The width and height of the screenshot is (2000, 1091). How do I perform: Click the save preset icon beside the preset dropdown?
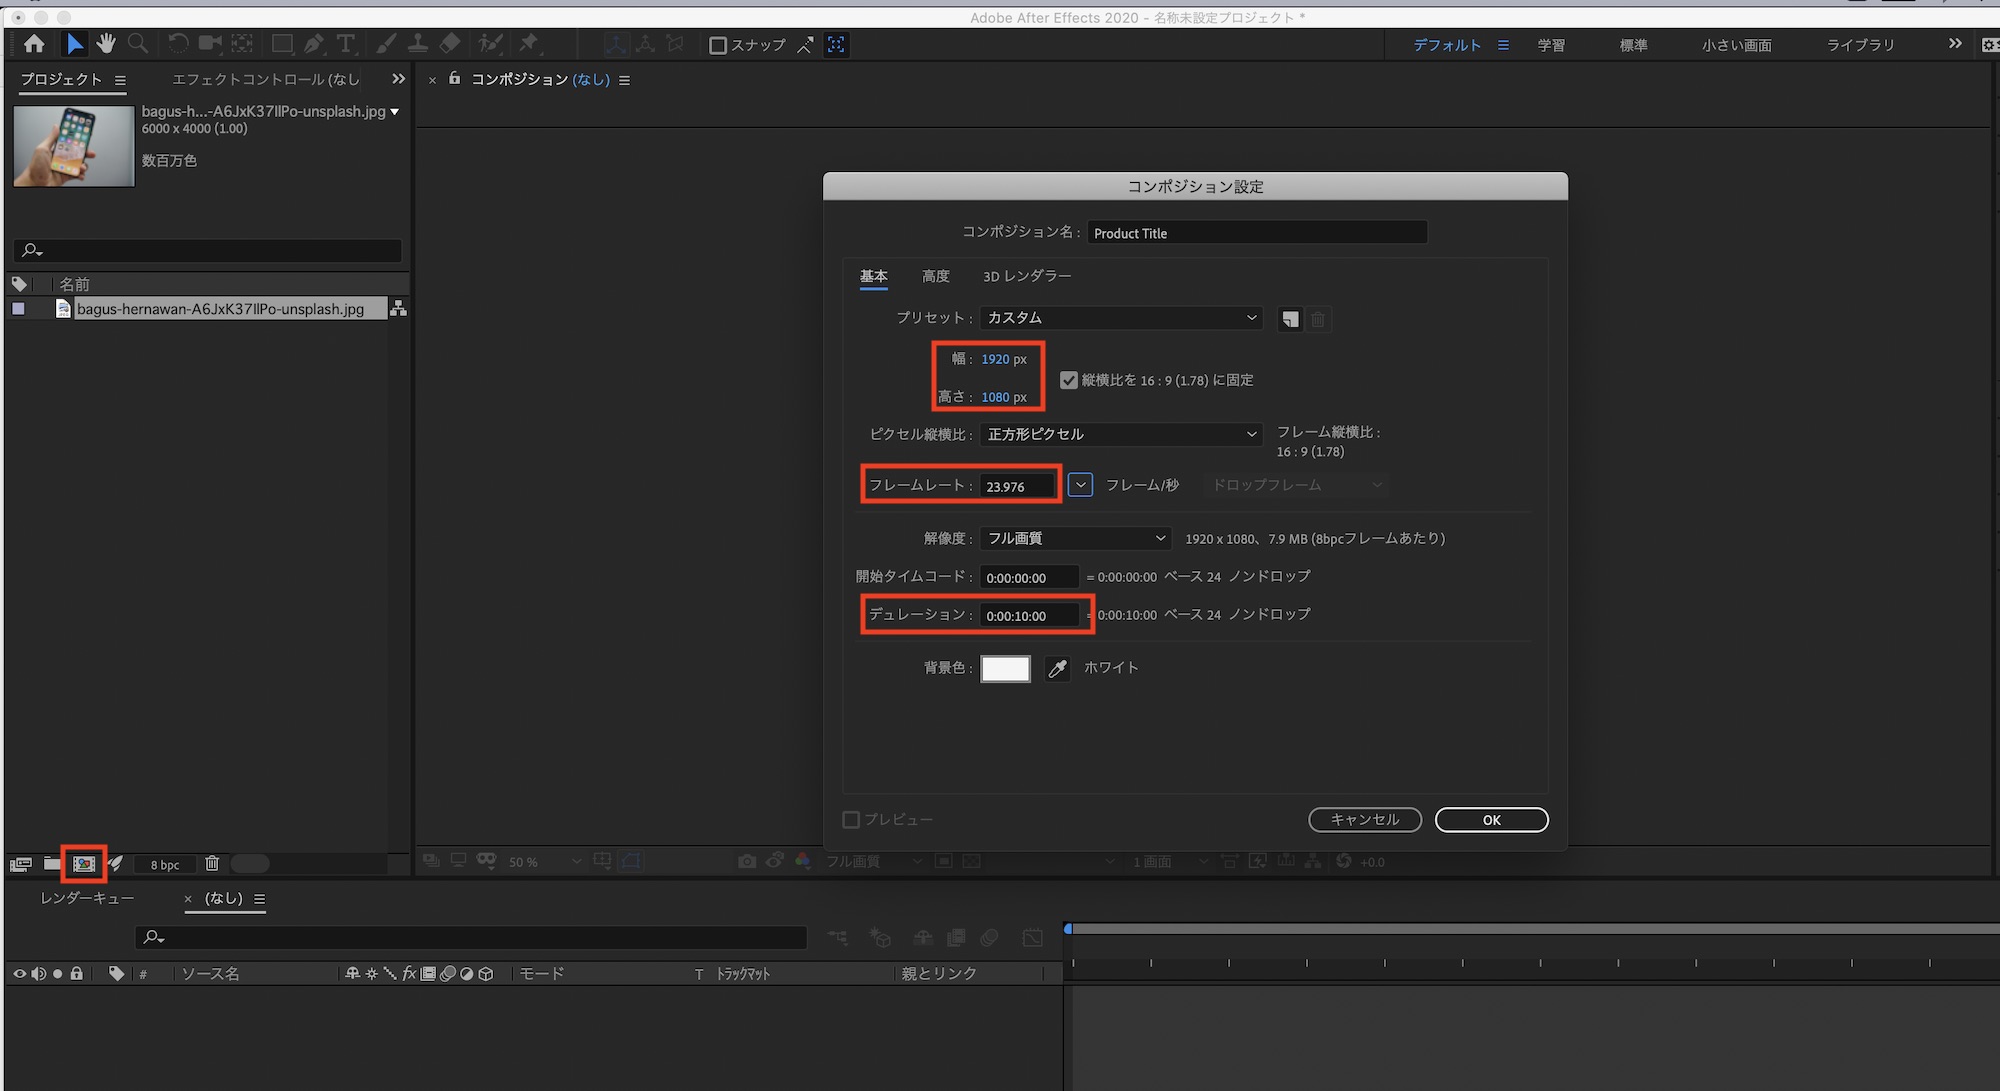click(1290, 319)
